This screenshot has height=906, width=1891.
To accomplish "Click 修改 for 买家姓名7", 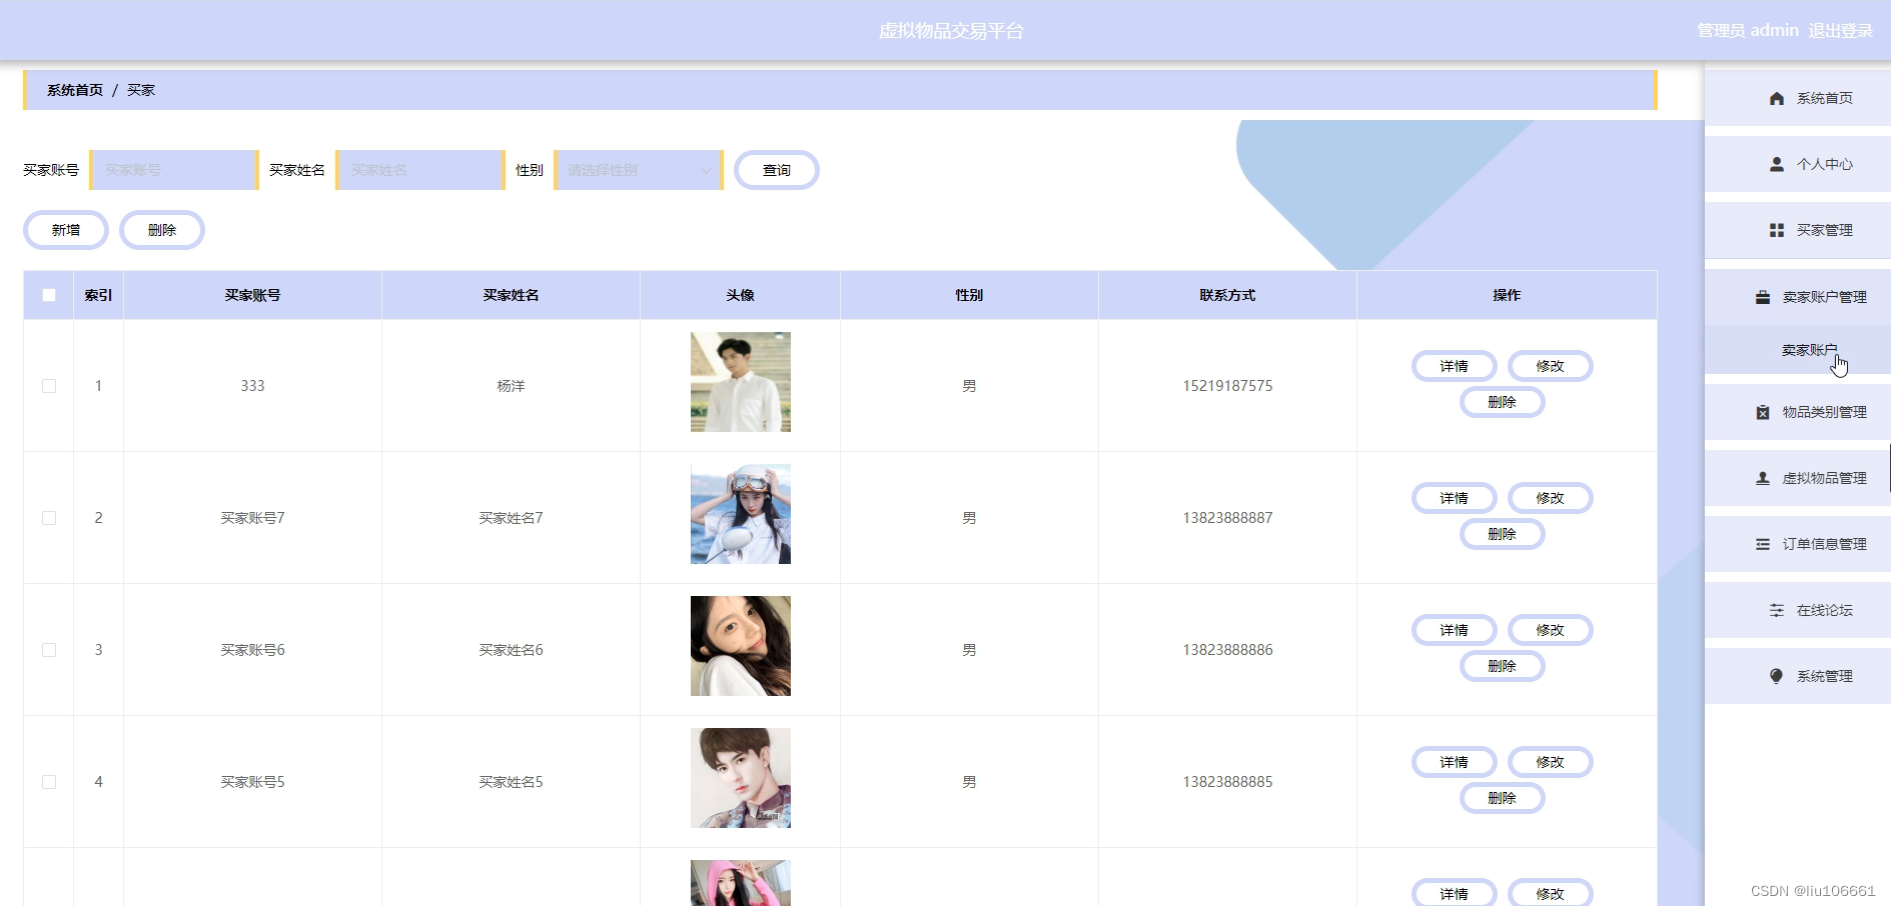I will [x=1550, y=498].
